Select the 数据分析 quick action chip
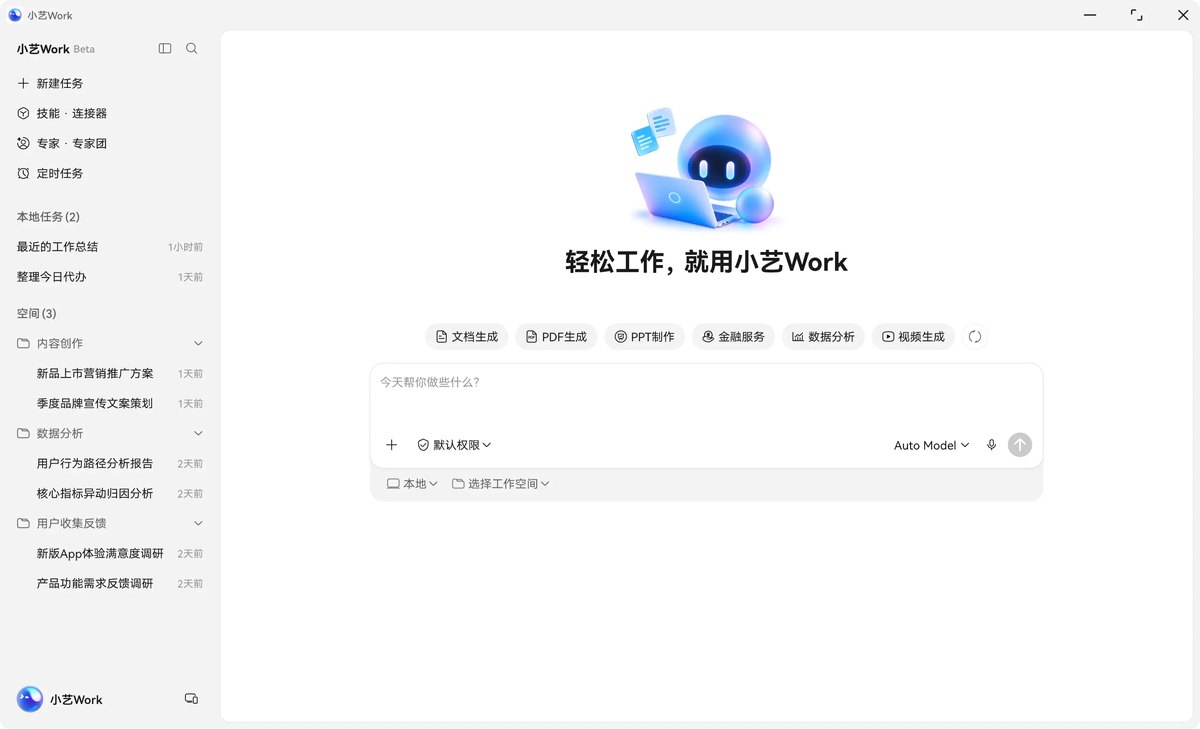 823,337
